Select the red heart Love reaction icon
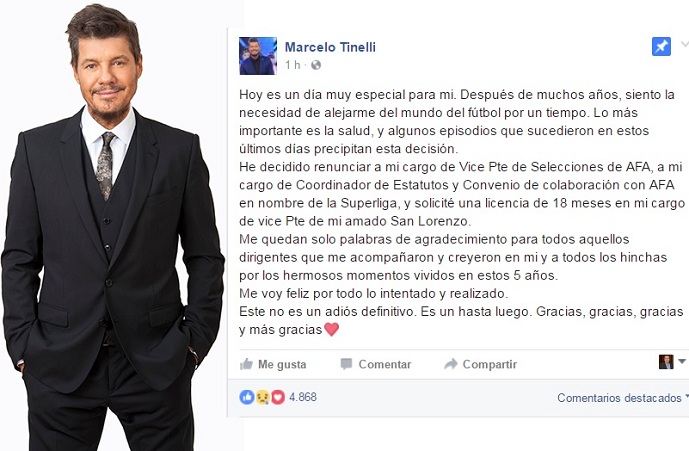The height and width of the screenshot is (451, 689). [x=278, y=397]
